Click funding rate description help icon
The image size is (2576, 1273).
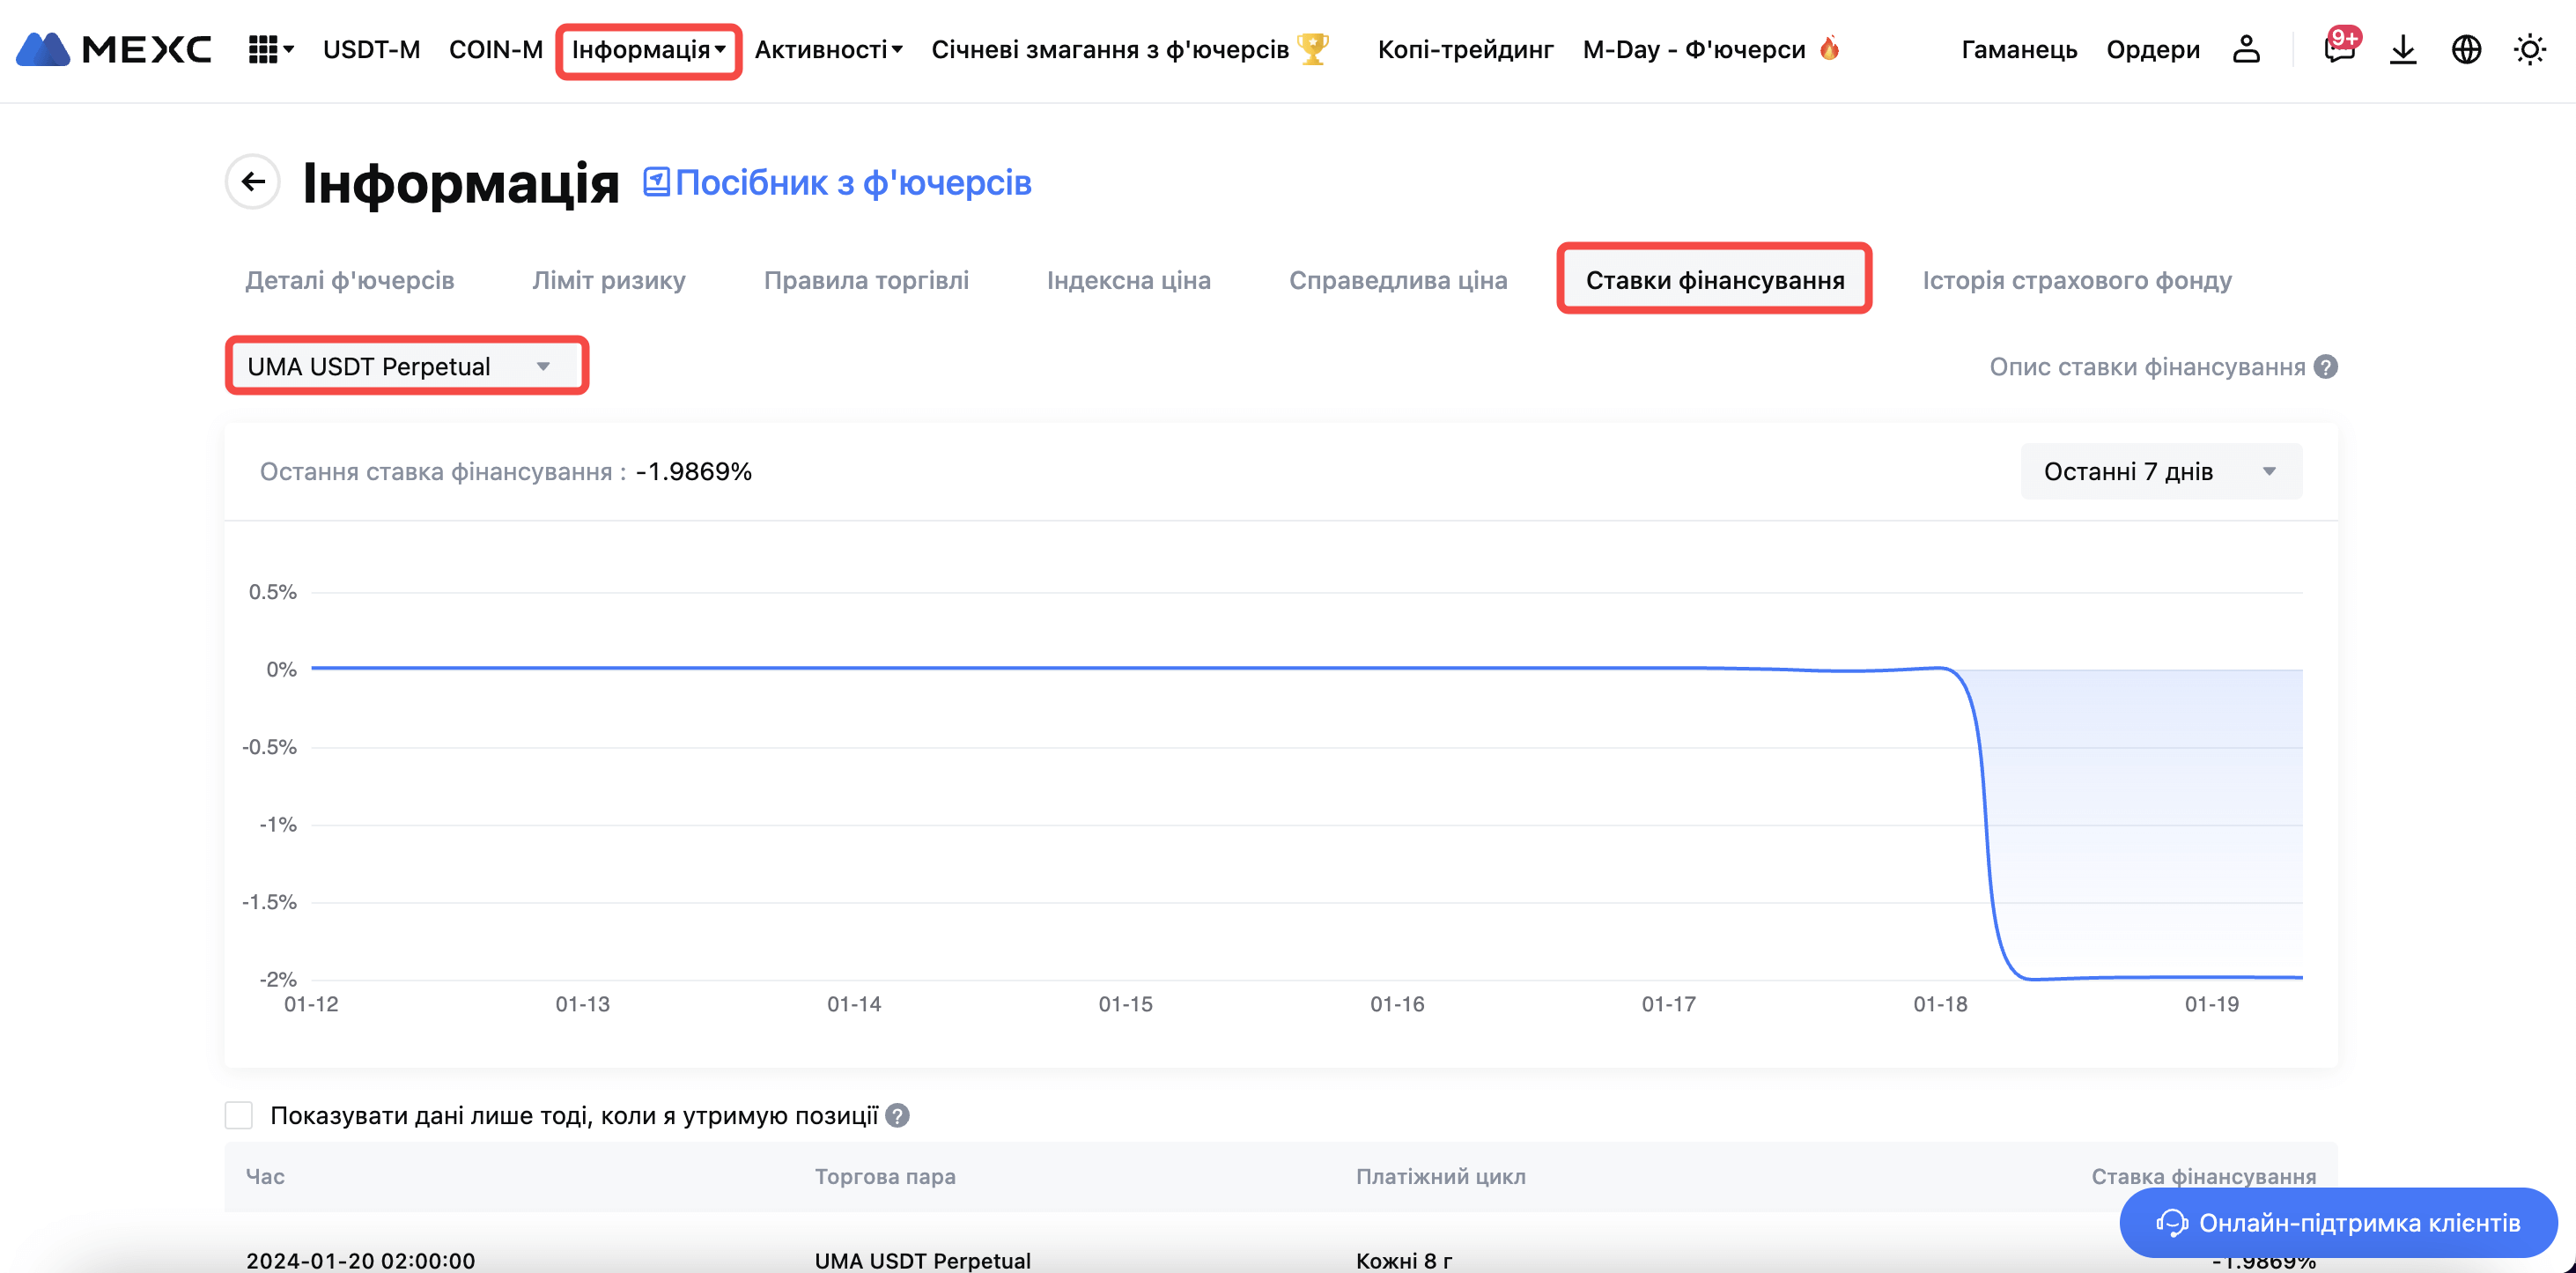coord(2326,367)
